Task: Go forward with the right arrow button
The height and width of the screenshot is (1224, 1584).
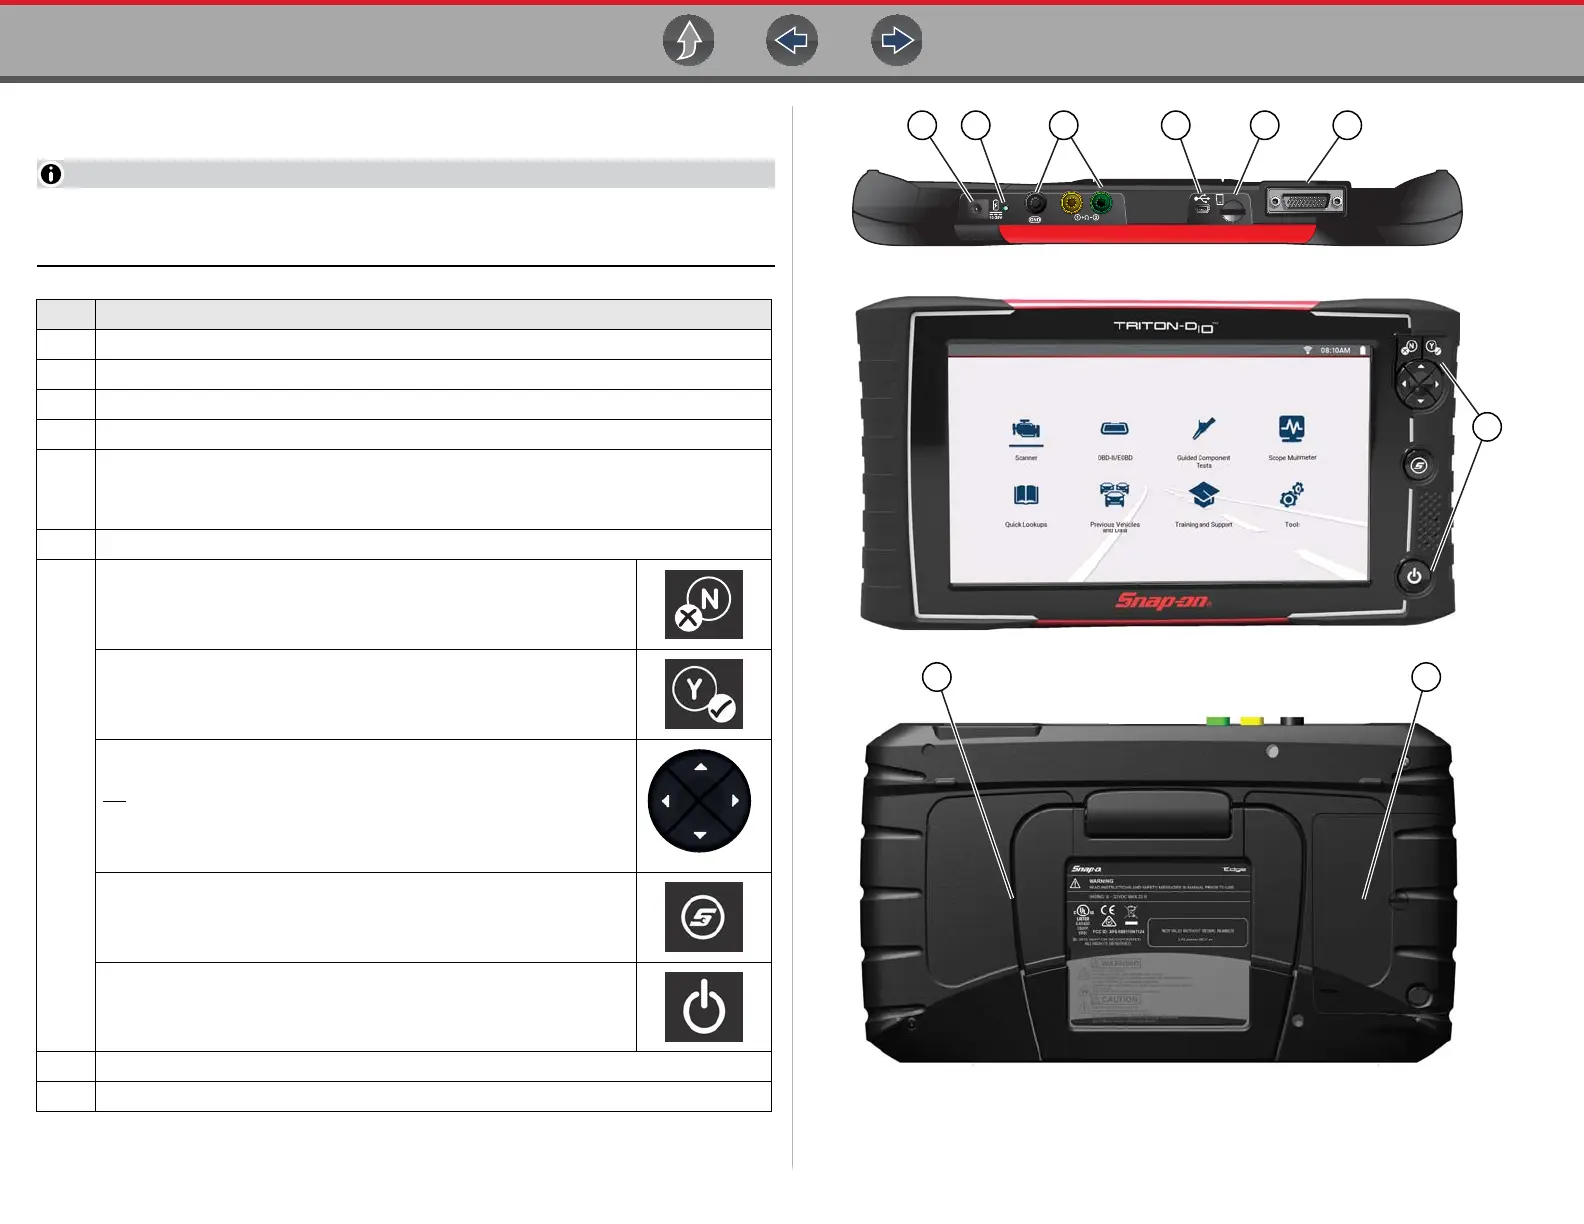Action: click(x=897, y=41)
